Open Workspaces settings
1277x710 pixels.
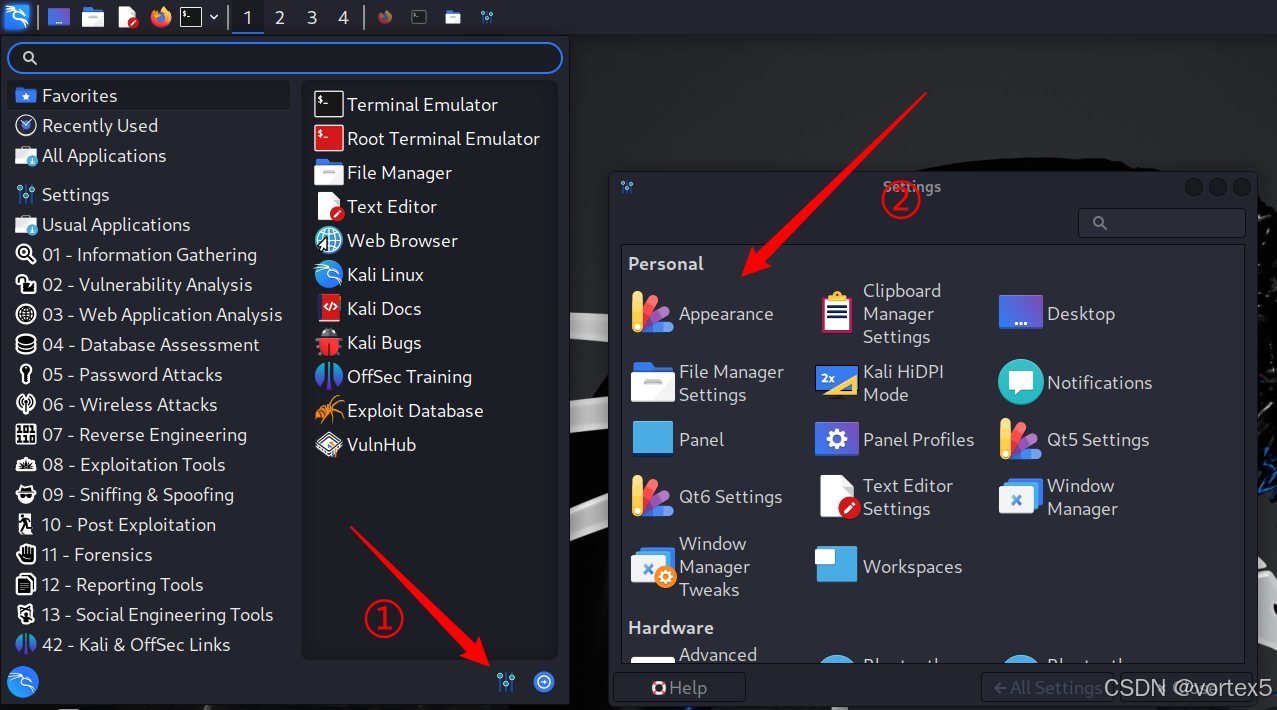pos(889,566)
